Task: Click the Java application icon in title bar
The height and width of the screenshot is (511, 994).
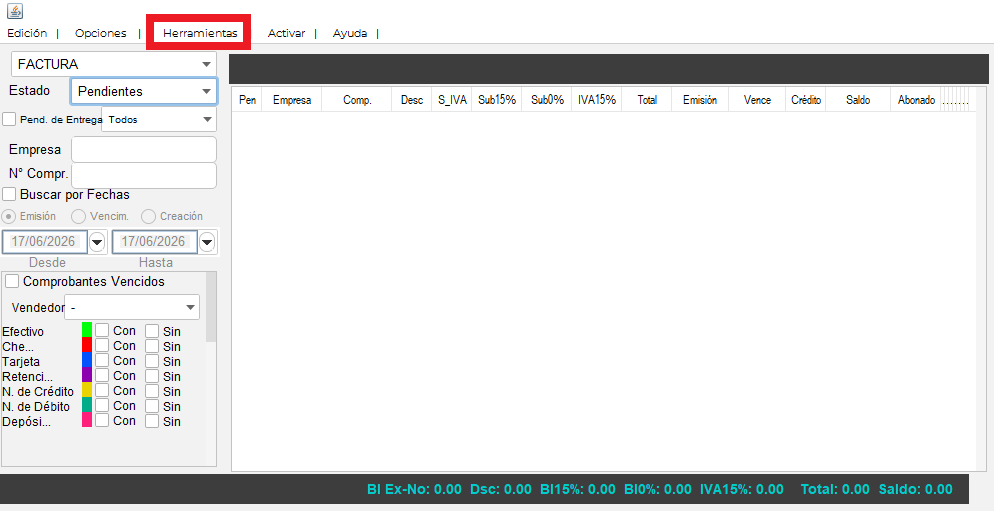Action: tap(15, 11)
